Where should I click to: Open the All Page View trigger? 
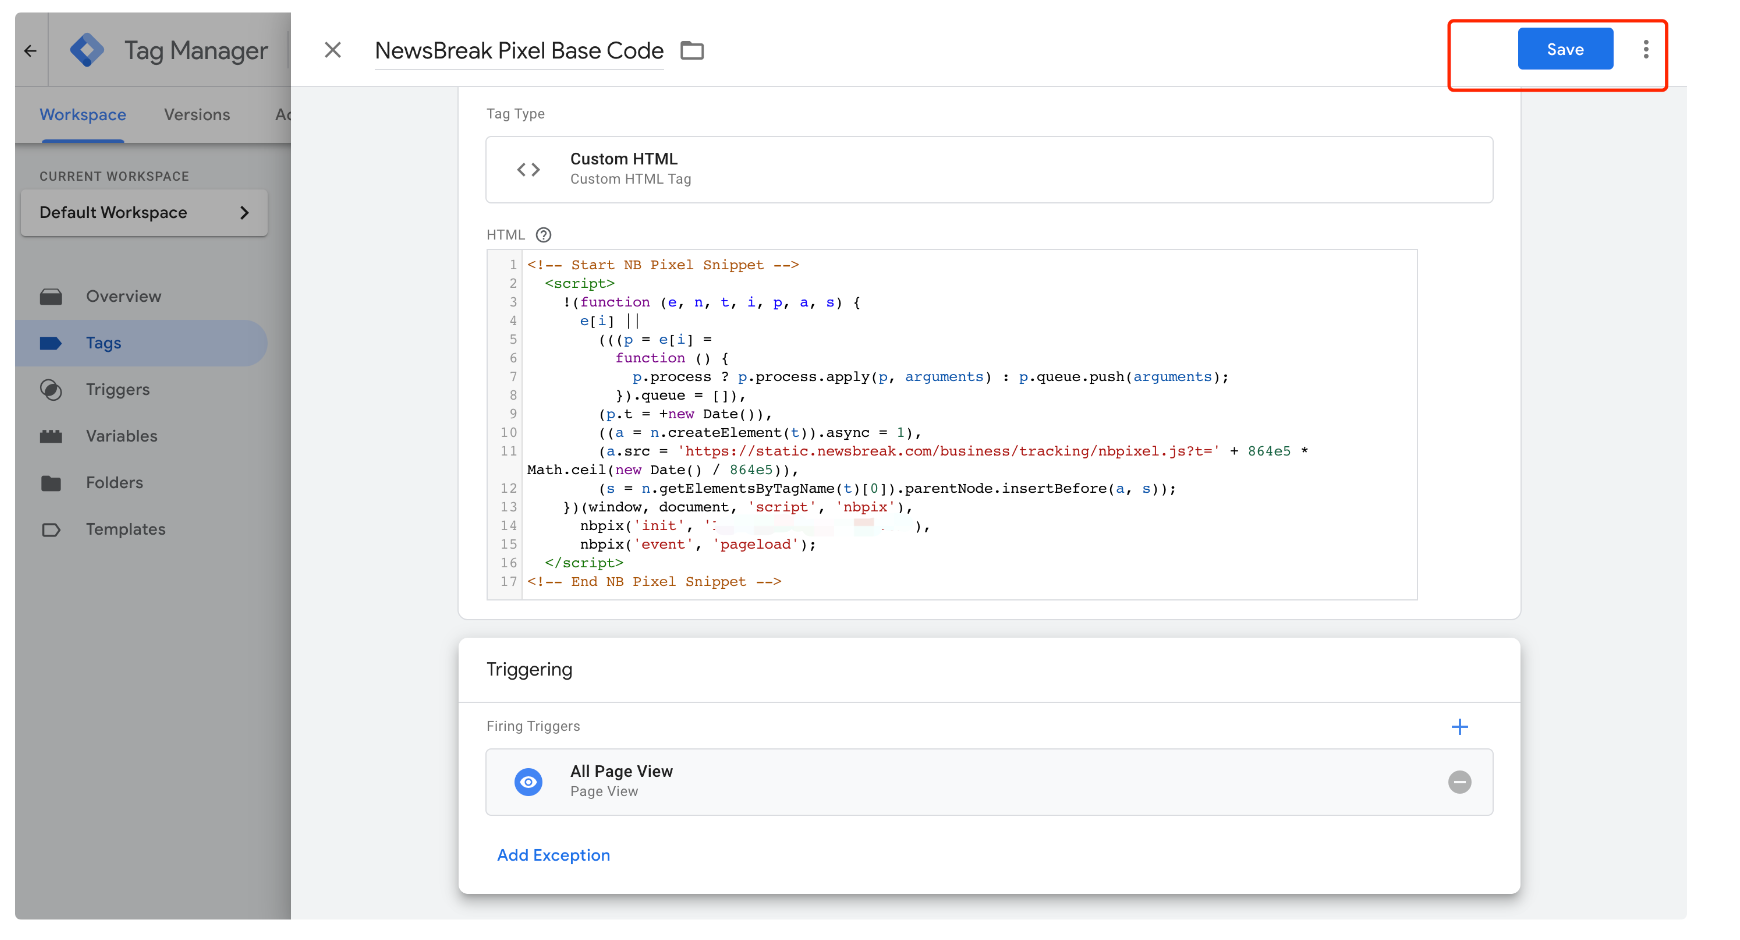(989, 782)
